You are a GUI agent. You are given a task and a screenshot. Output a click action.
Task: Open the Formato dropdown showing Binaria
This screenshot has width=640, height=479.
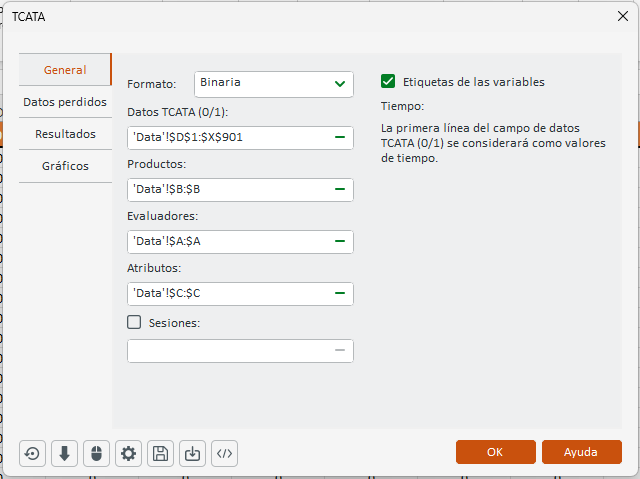274,84
